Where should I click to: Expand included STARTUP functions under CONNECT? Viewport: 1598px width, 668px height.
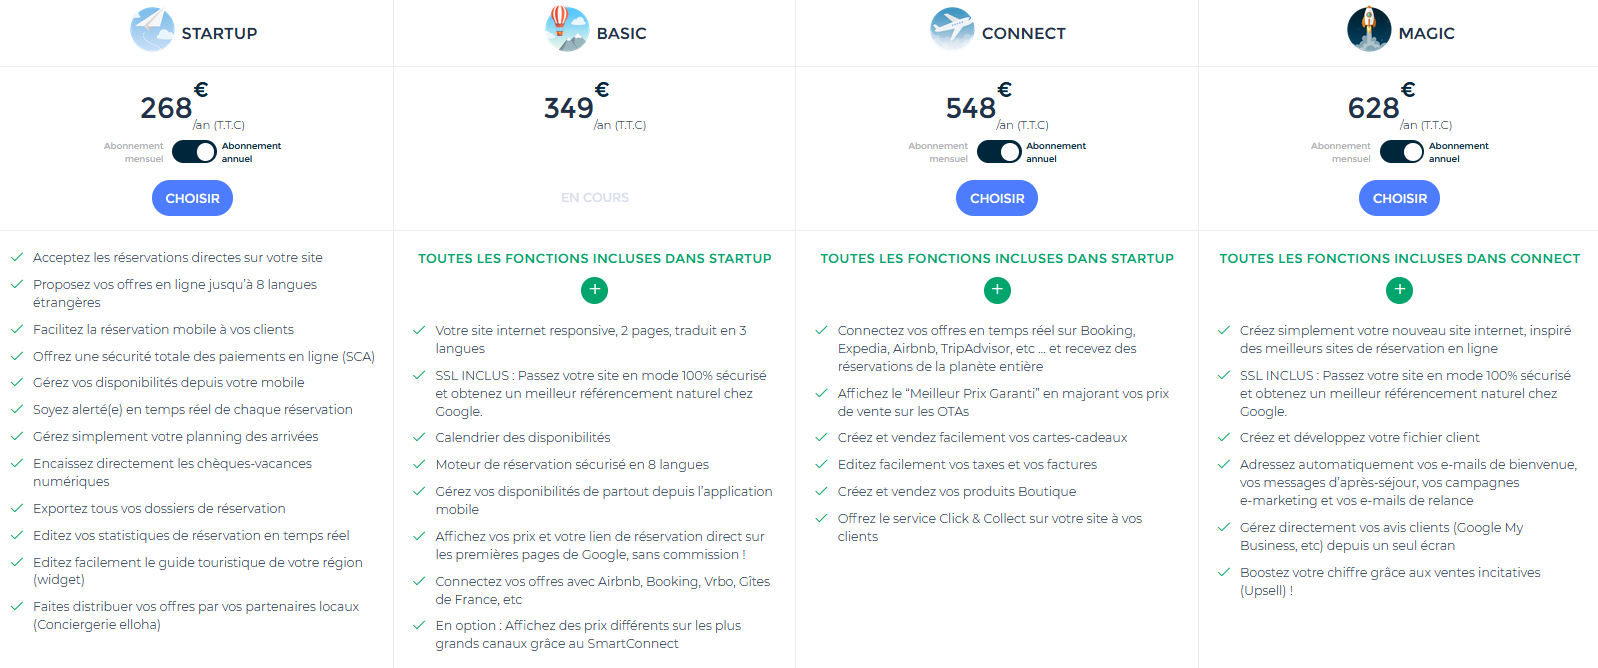pos(997,290)
